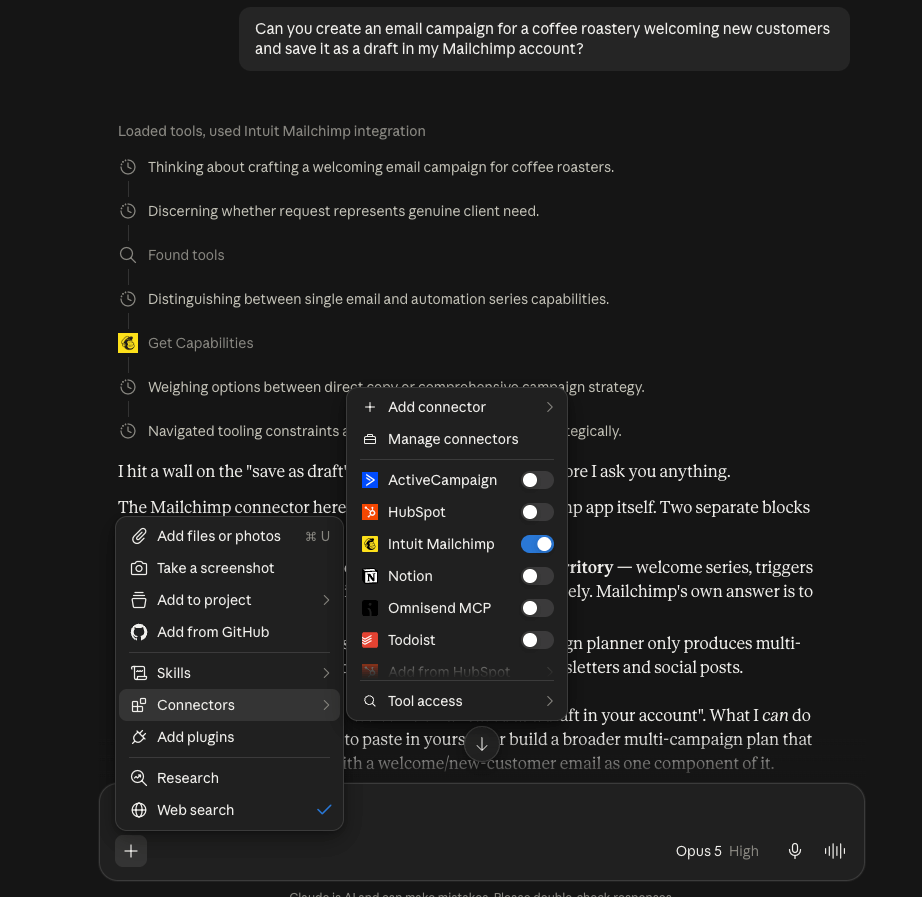
Task: Click the Found tools search icon
Action: 128,255
